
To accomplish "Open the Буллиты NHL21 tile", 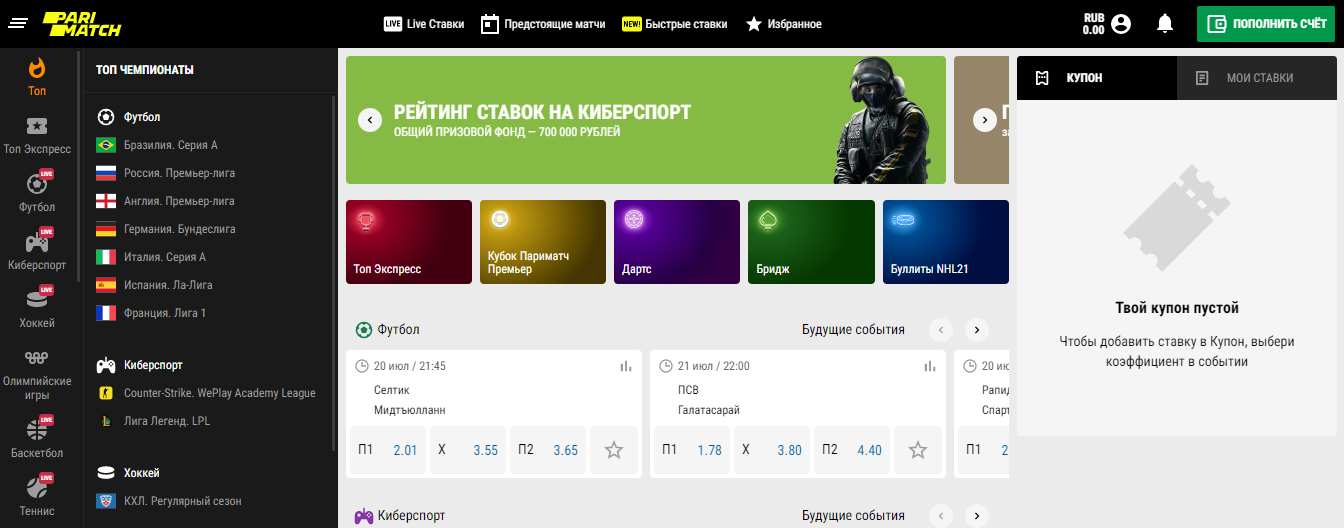I will coord(946,242).
